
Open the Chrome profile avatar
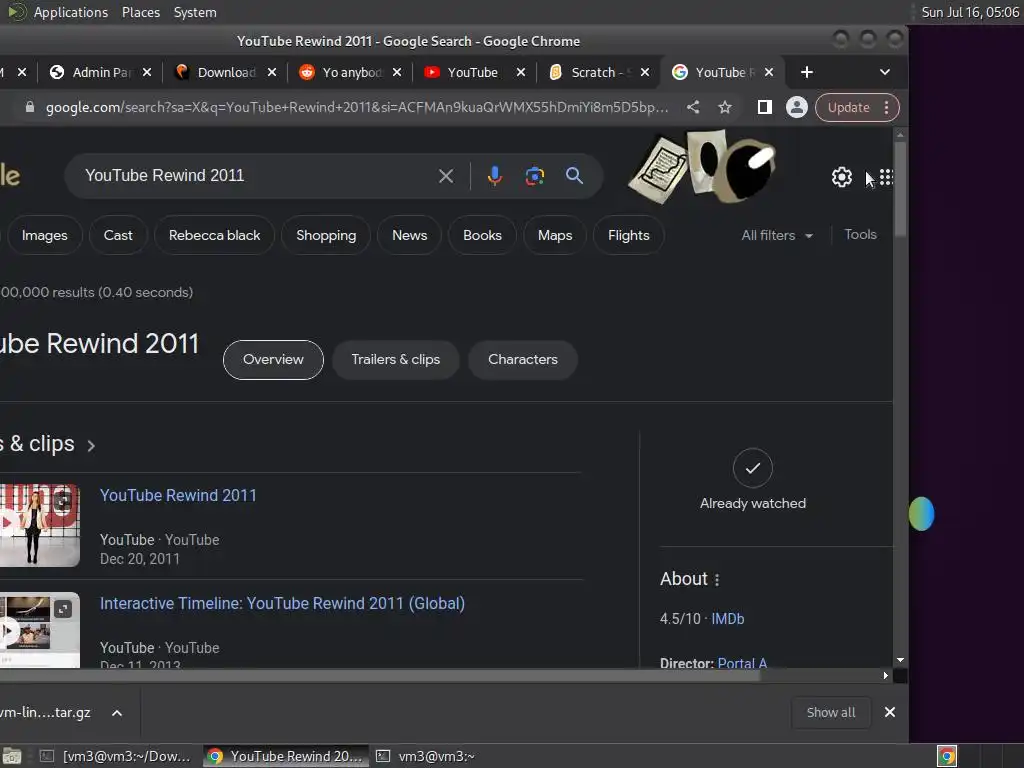tap(797, 108)
